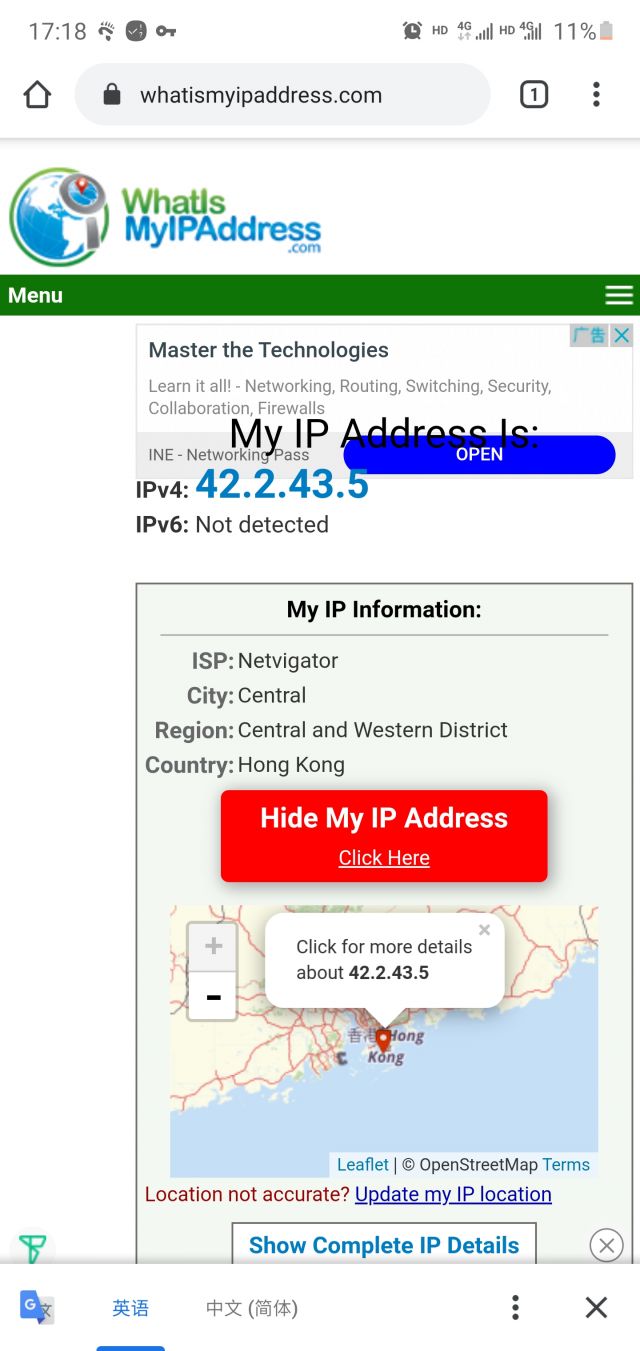Open the tab switcher showing one tab
The image size is (640, 1351).
tap(534, 95)
